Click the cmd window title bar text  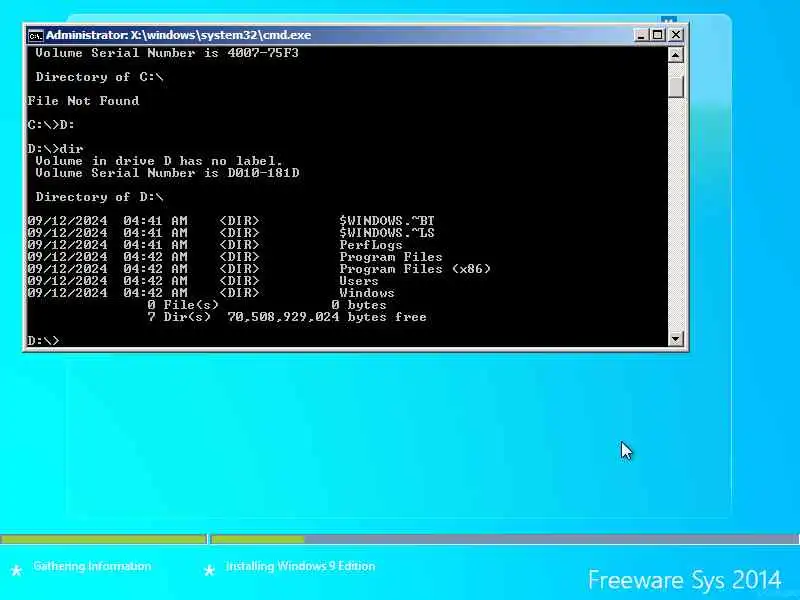click(179, 35)
